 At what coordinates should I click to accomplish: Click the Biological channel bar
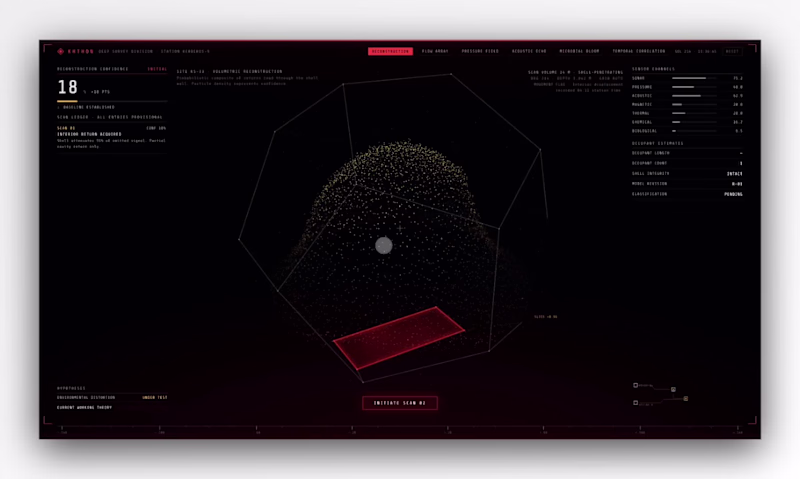click(694, 131)
